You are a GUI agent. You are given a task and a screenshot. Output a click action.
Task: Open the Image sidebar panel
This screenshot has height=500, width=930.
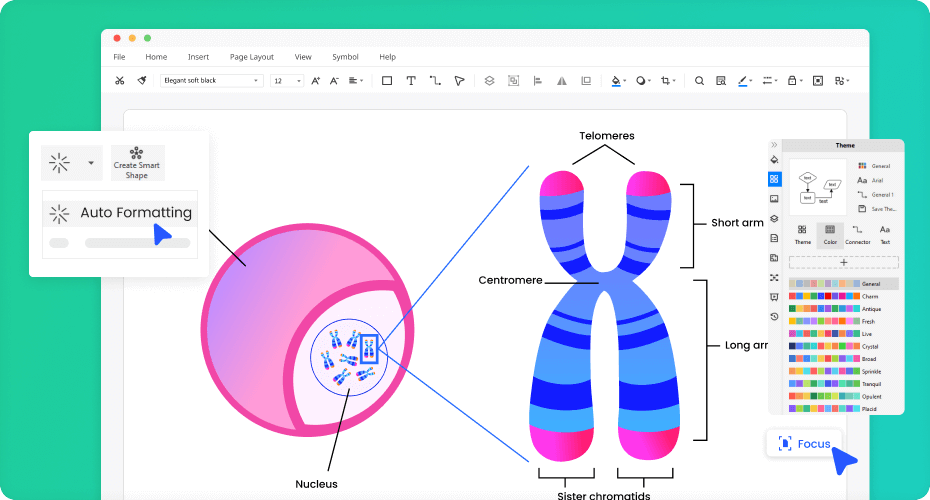[774, 199]
